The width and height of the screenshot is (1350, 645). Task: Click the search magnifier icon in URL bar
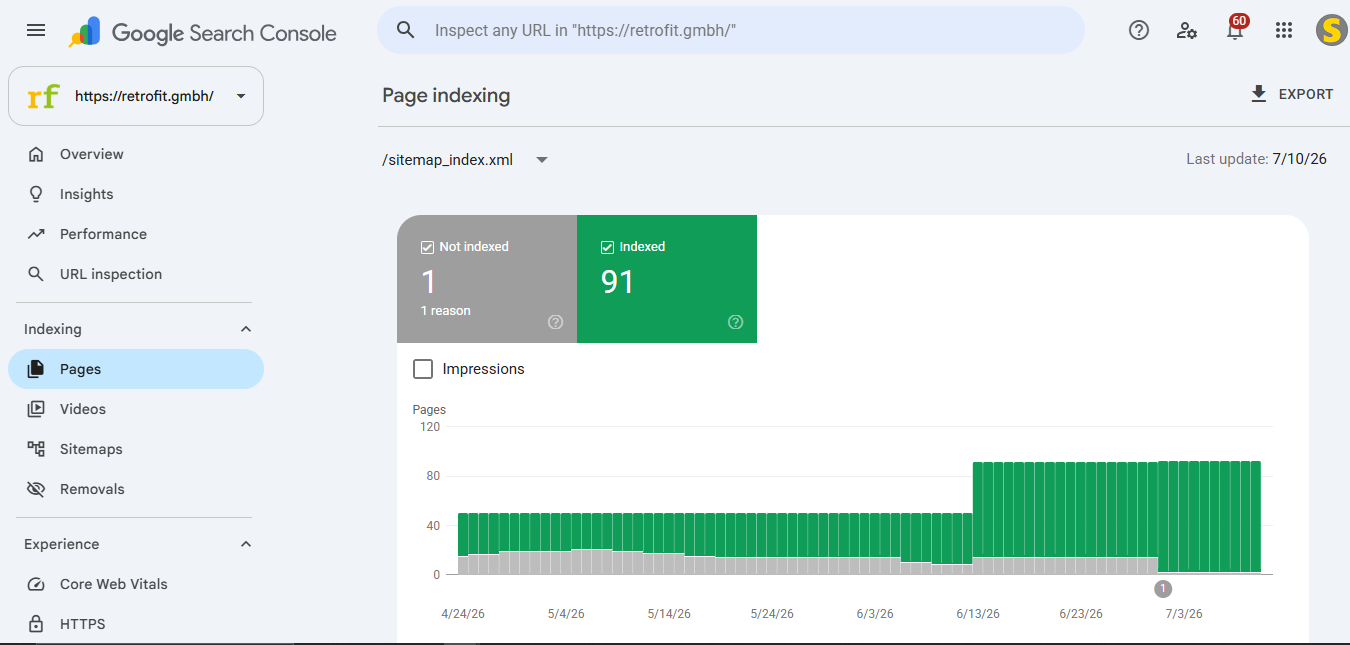[x=405, y=30]
